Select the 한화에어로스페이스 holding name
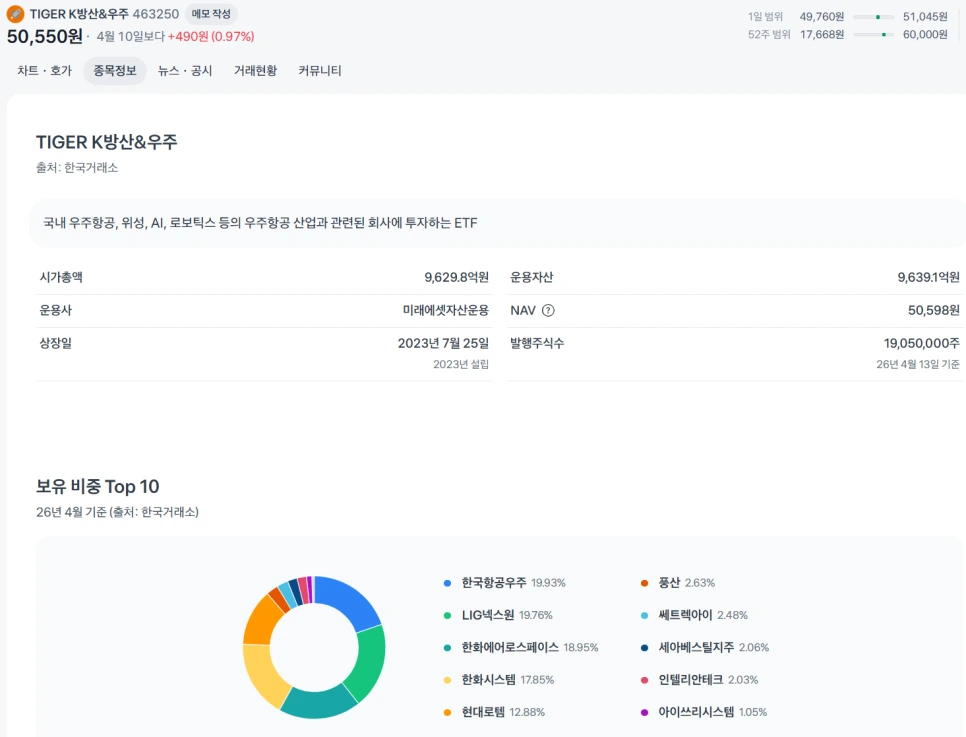Image resolution: width=966 pixels, height=737 pixels. (x=509, y=647)
